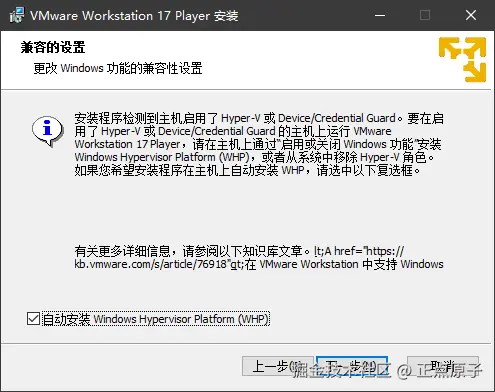Click the 上一步 (Back) button
495x392 pixels.
click(277, 366)
